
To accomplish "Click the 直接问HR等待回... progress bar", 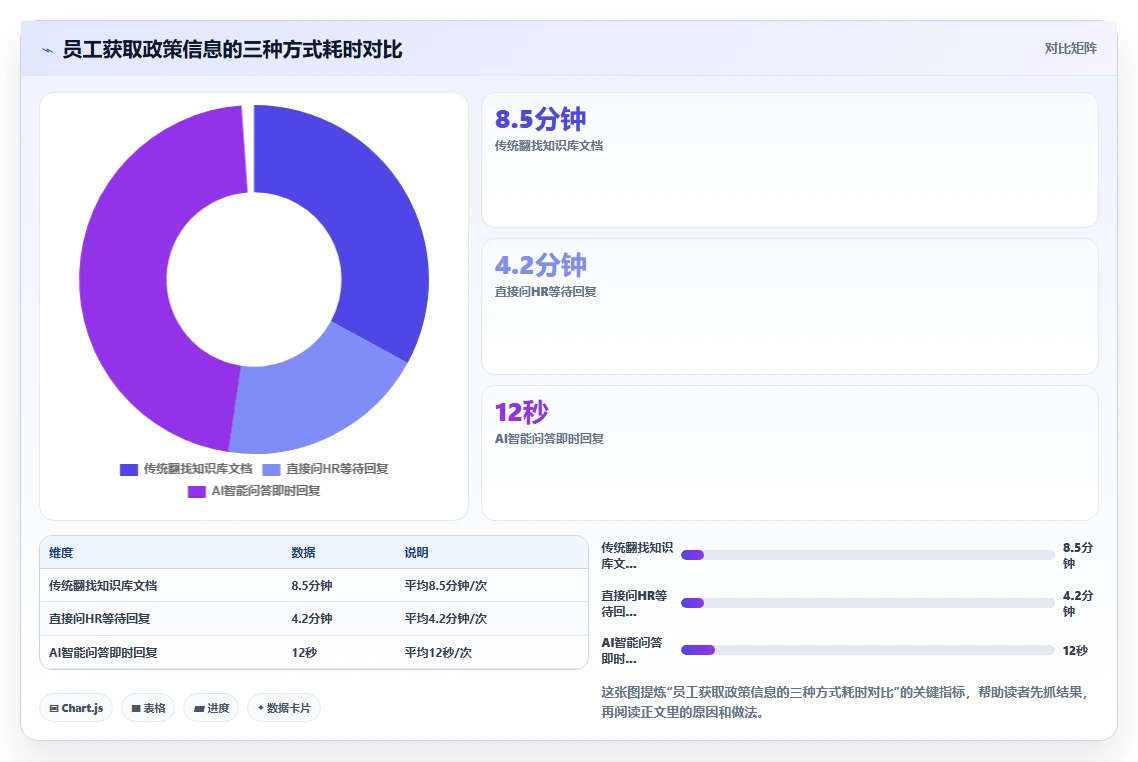I will pos(867,603).
